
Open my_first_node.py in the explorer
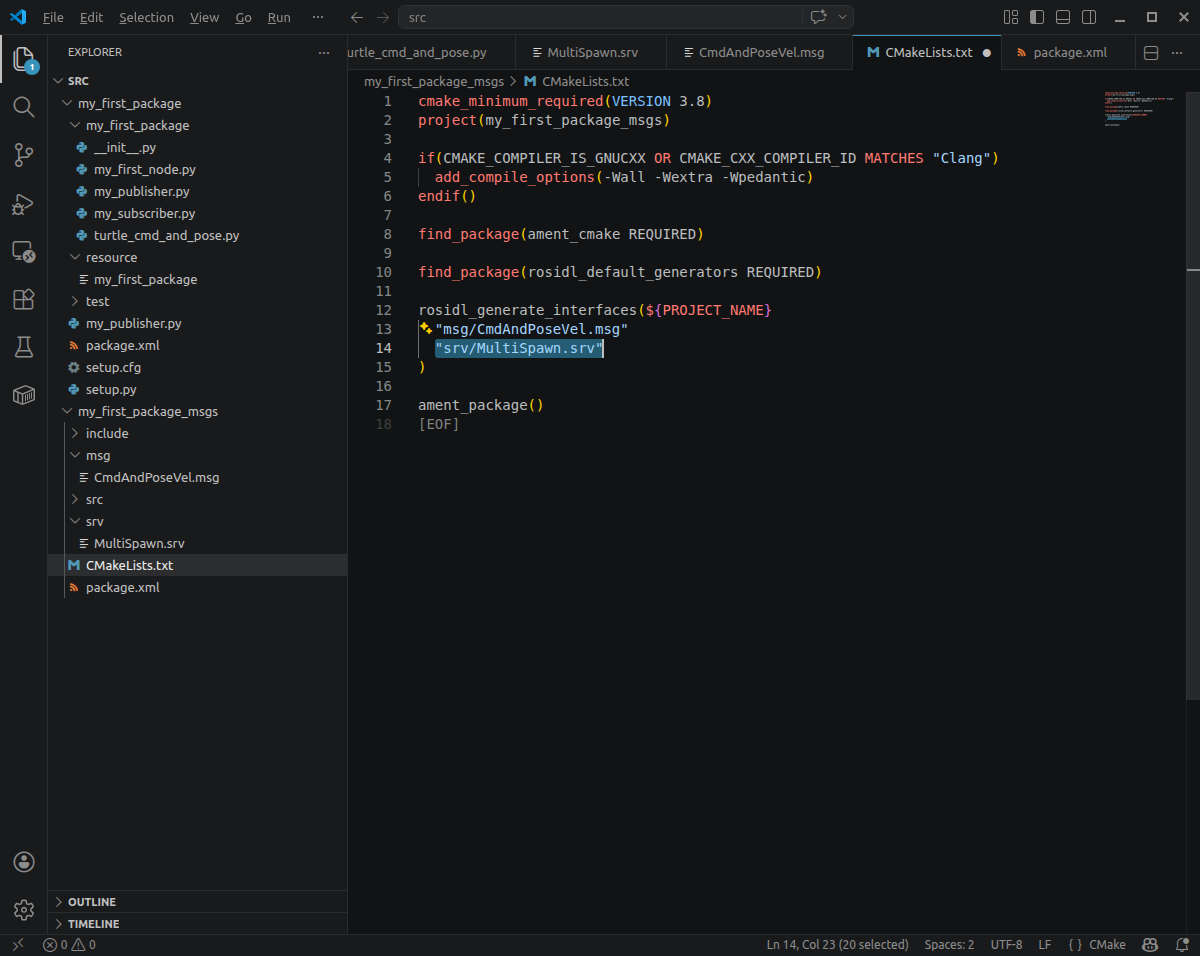(x=145, y=169)
